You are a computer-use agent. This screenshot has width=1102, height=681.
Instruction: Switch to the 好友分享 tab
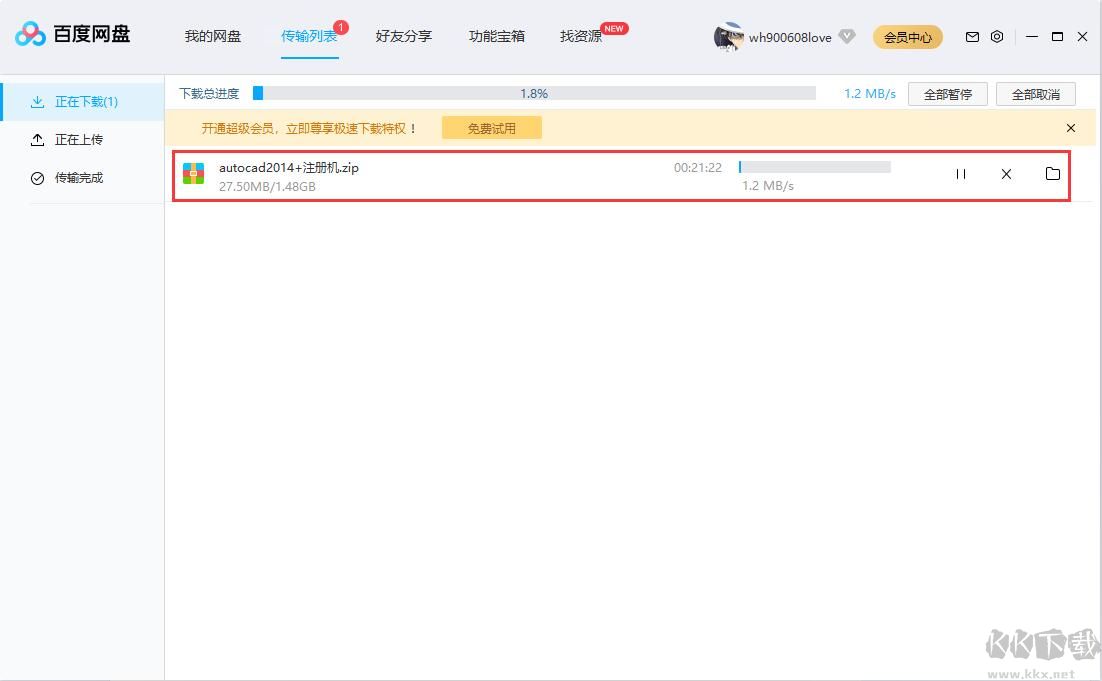coord(403,36)
